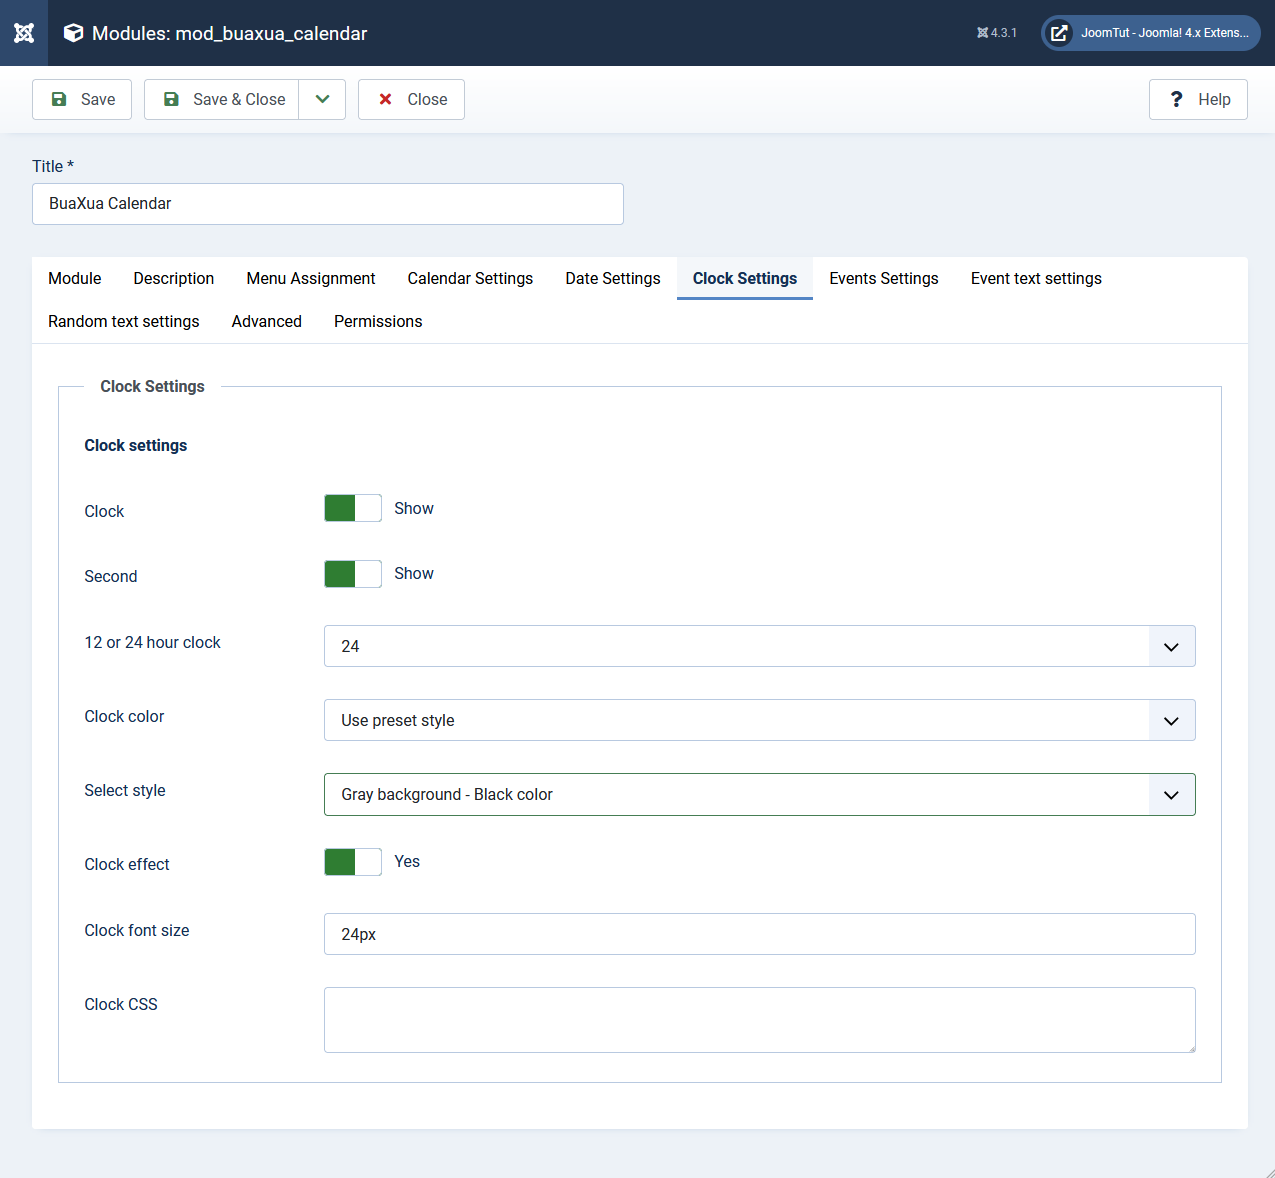Click the Title input field

point(328,204)
